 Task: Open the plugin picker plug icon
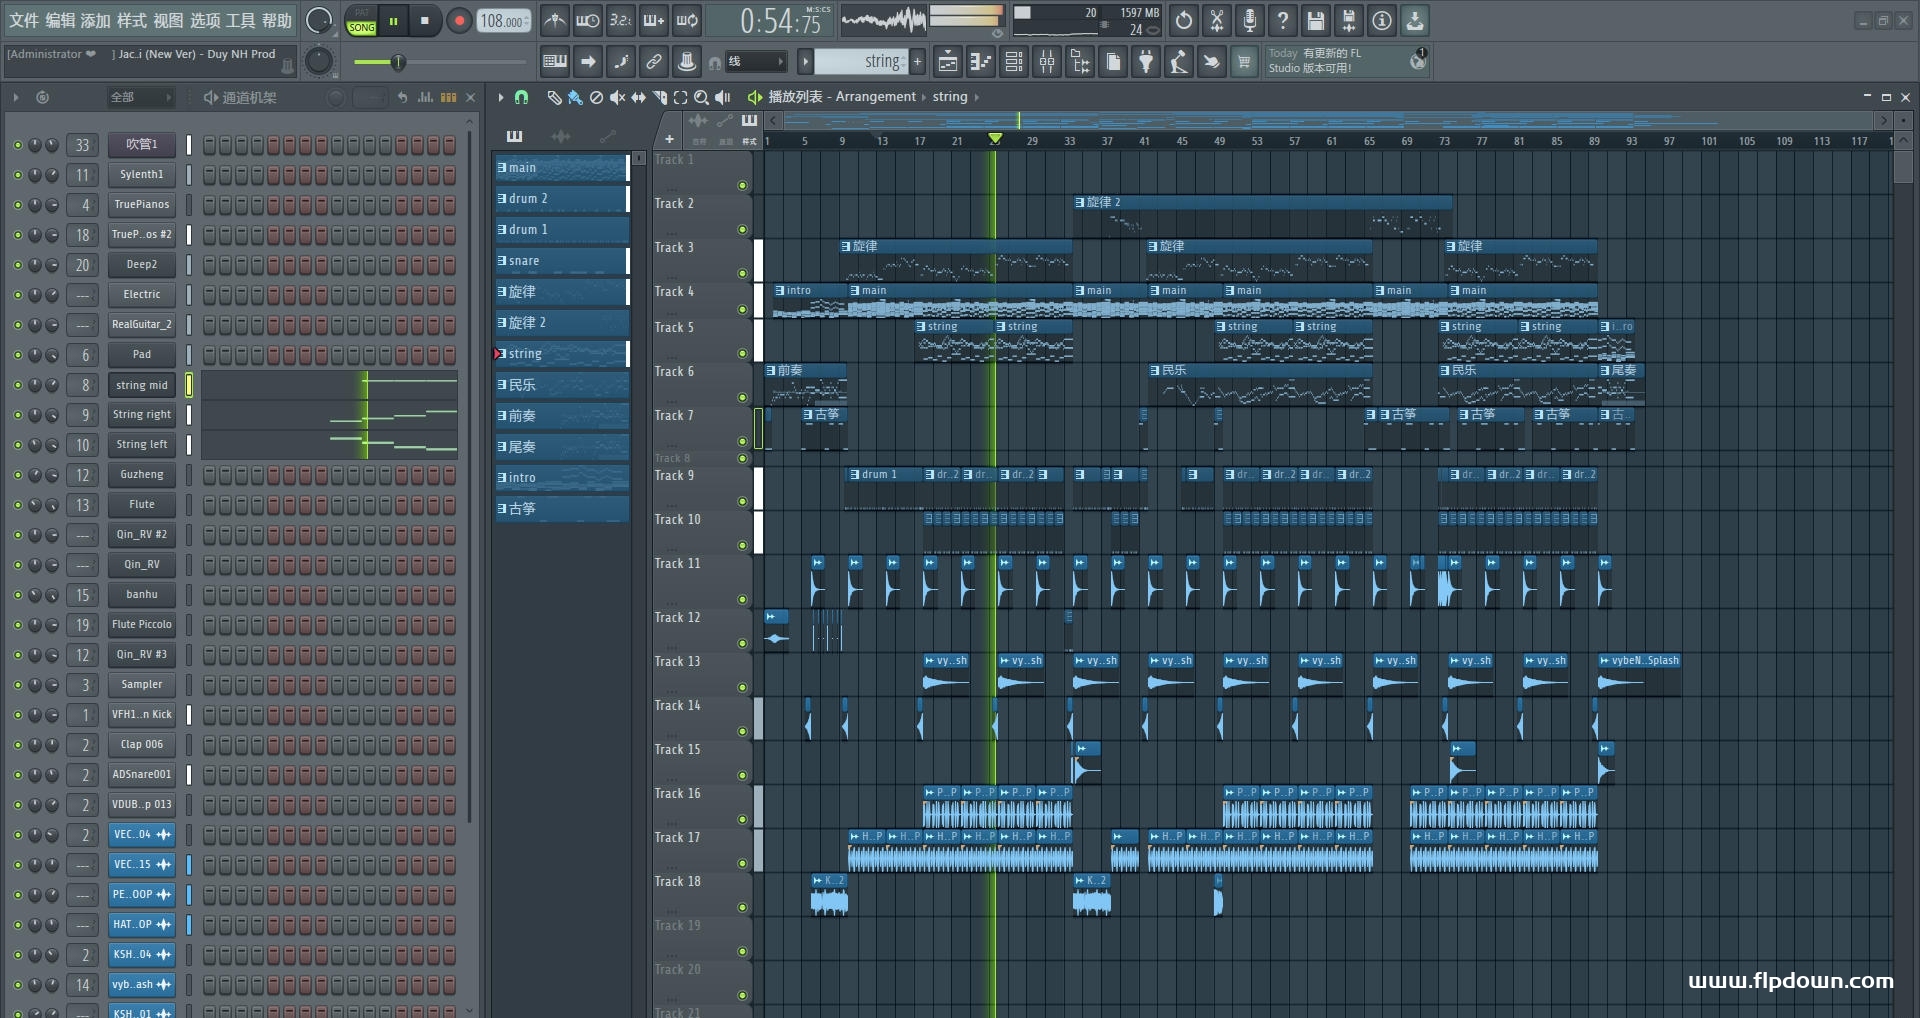pyautogui.click(x=1146, y=63)
